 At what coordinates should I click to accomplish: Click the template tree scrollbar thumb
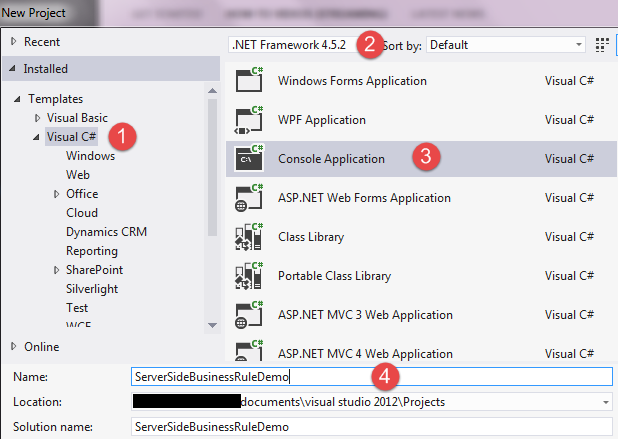pyautogui.click(x=212, y=167)
